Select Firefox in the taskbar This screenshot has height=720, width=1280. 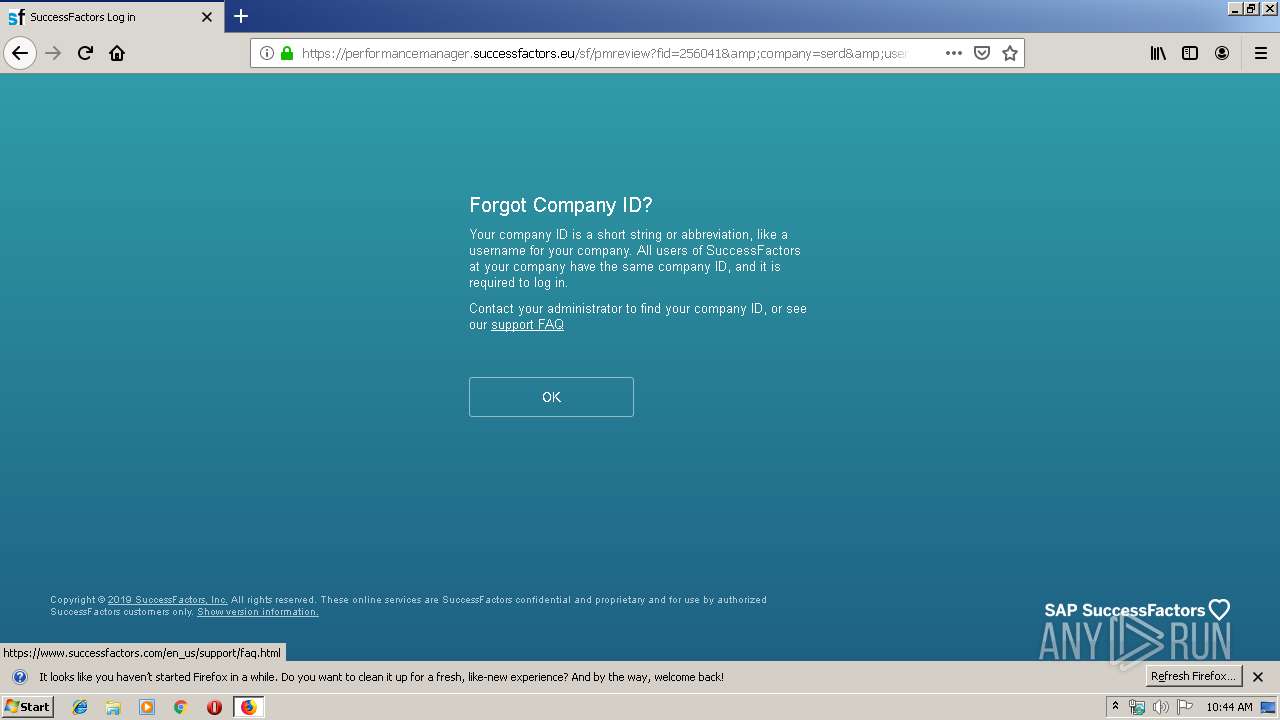tap(248, 707)
